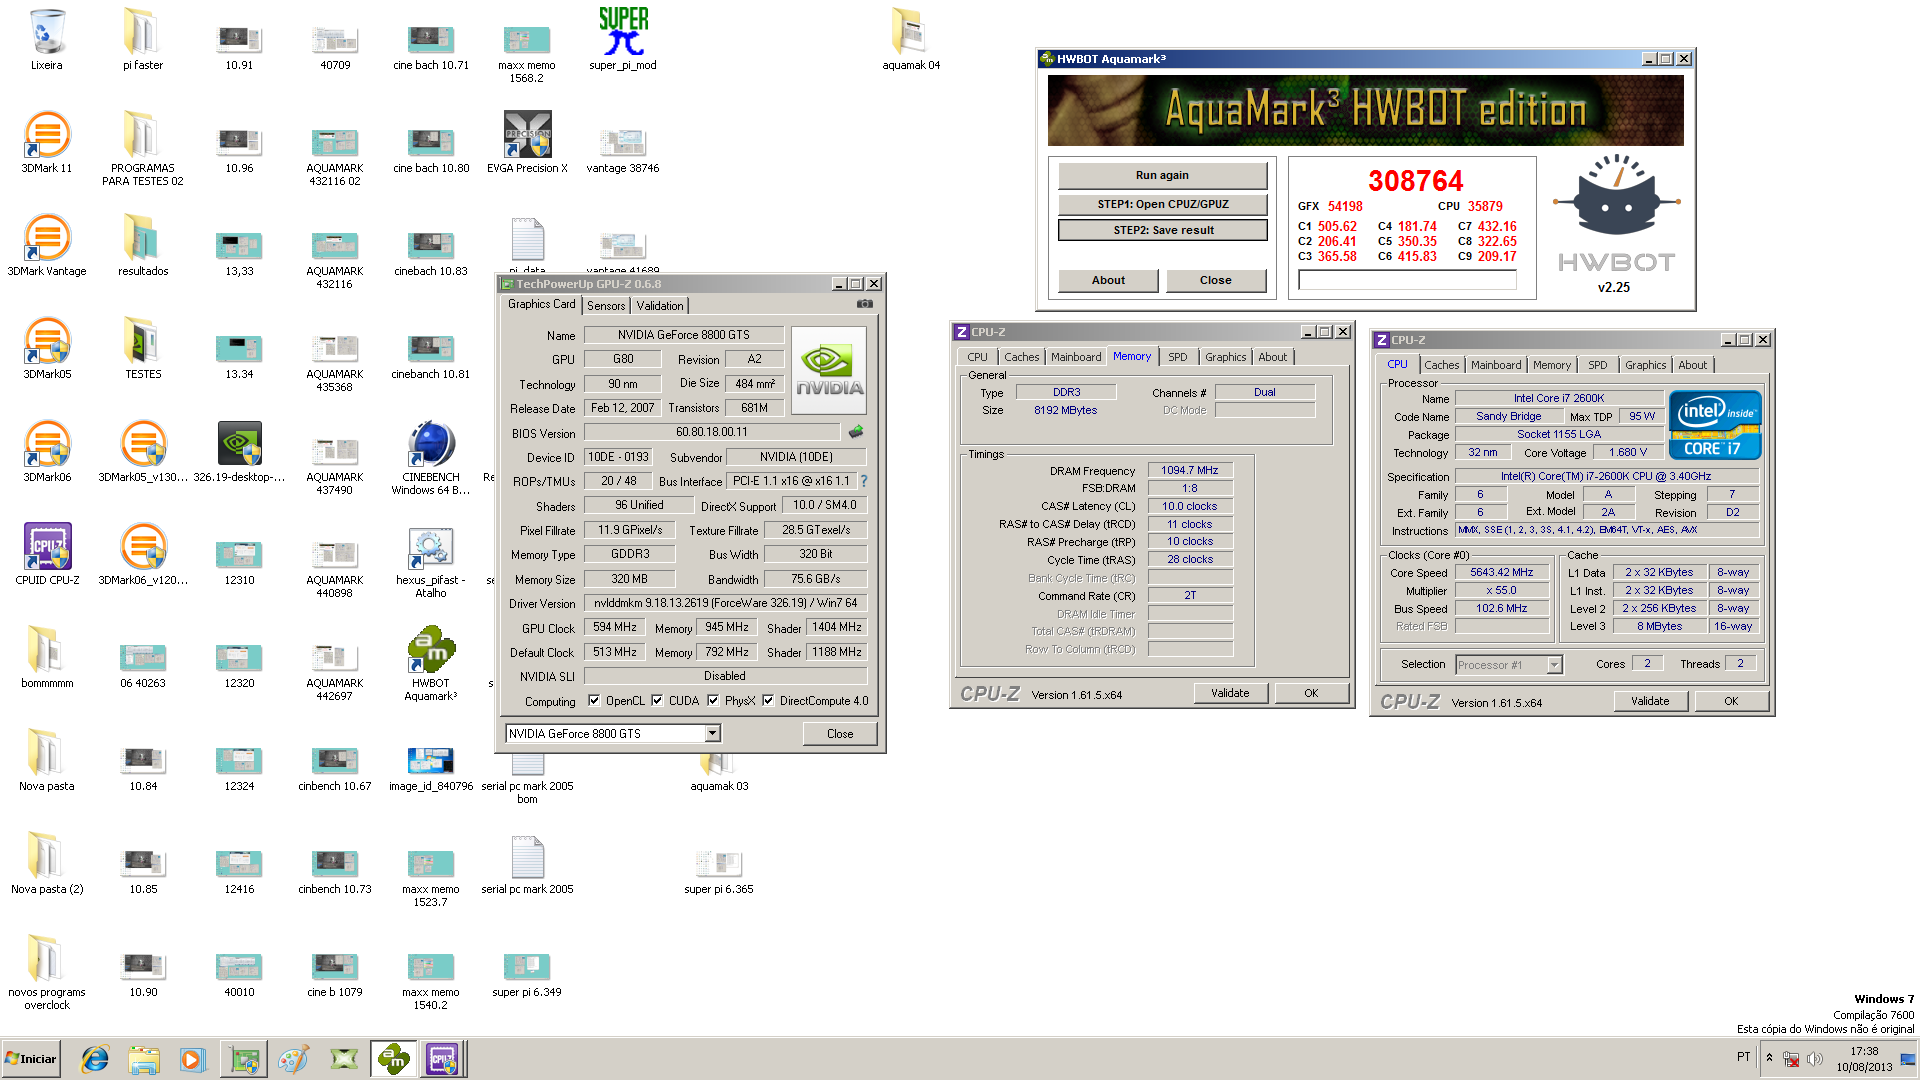Click the empty result field in HWBOT Aquamark

[1407, 281]
